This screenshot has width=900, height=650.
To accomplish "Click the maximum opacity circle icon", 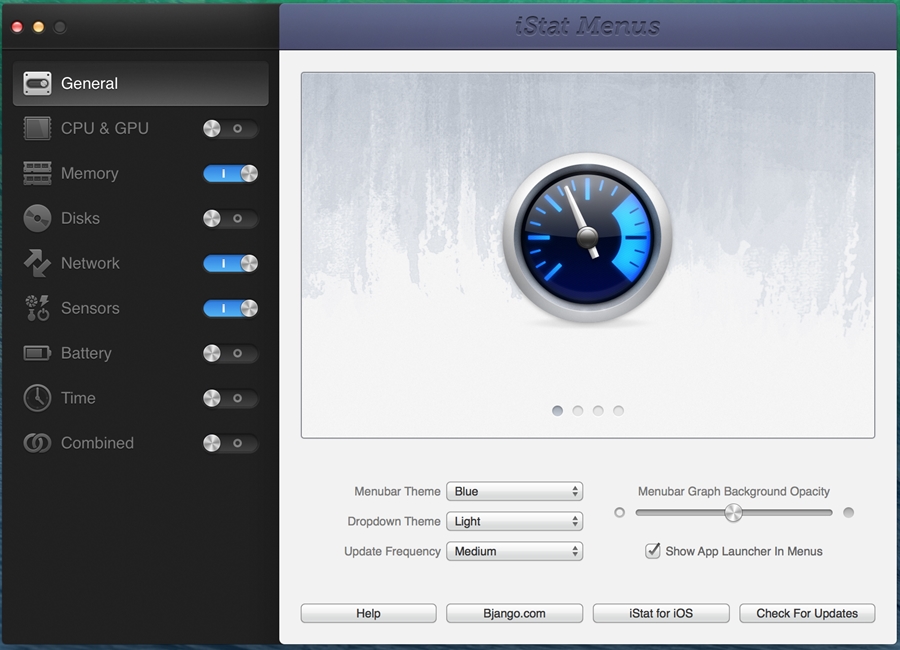I will pos(848,512).
